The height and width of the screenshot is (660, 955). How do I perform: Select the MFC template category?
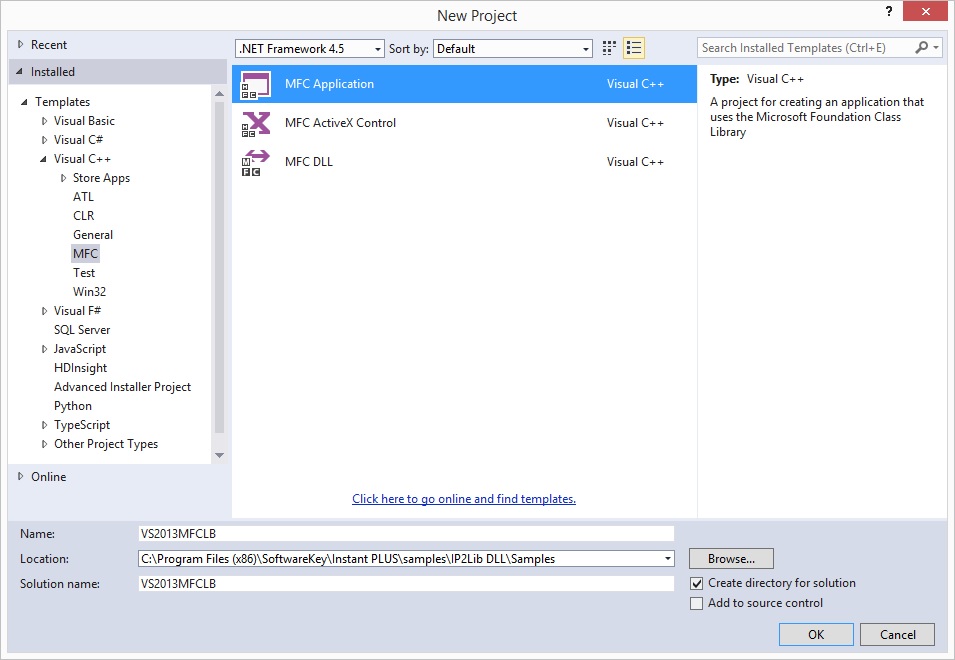[85, 254]
